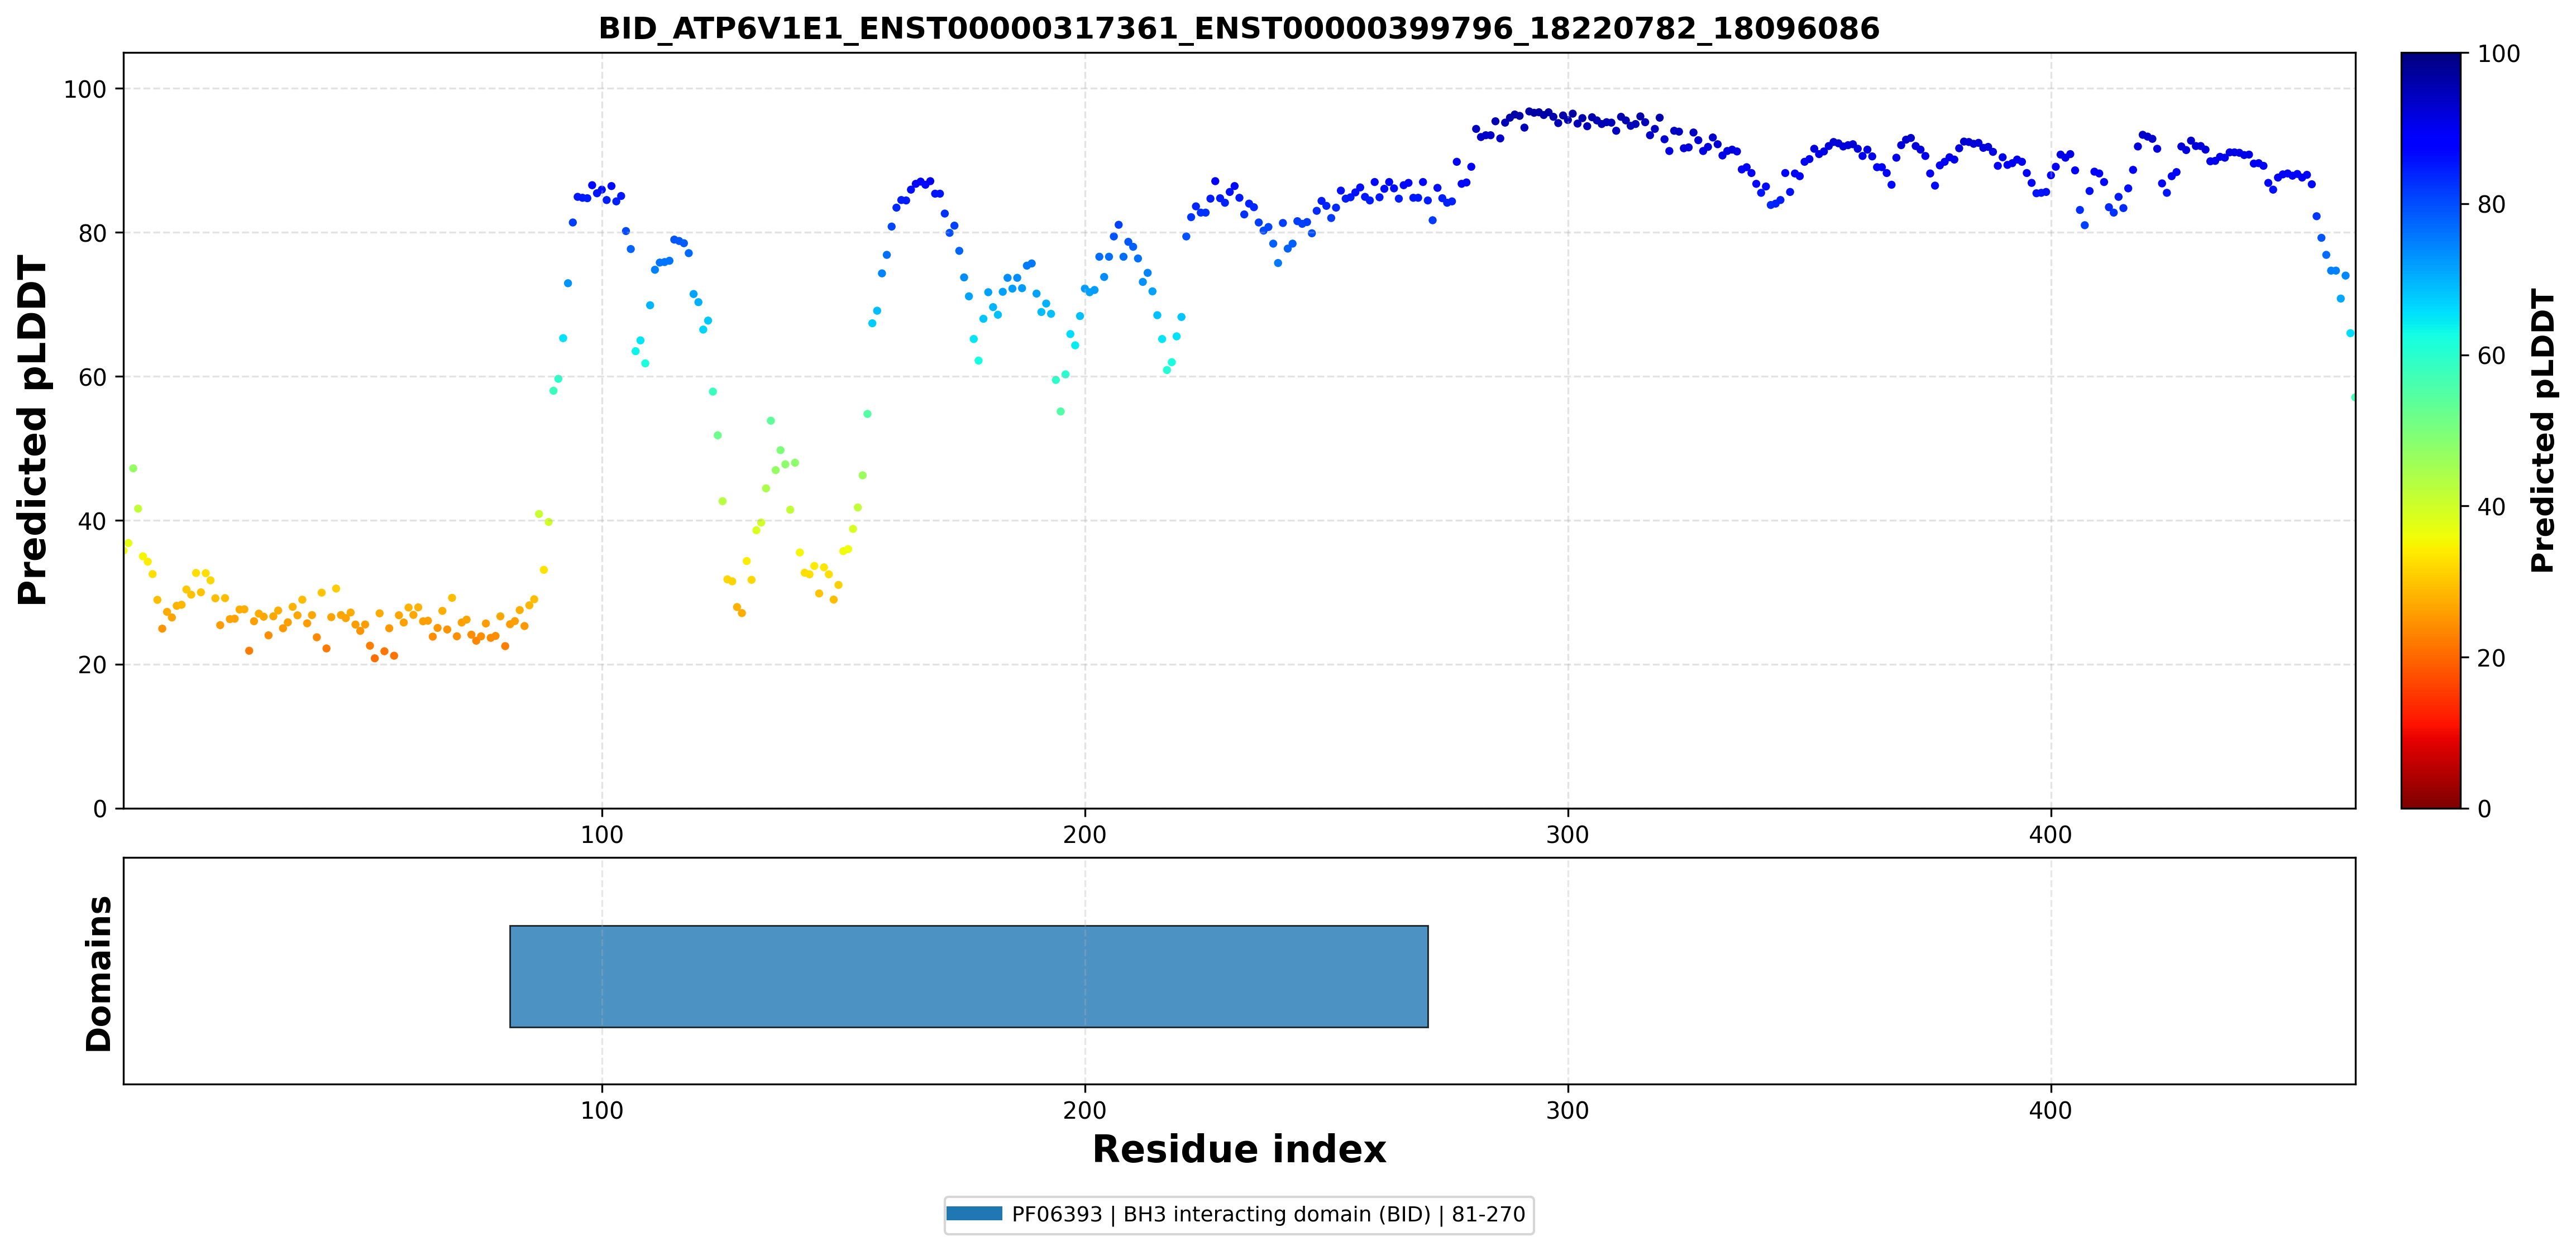The width and height of the screenshot is (2576, 1251).
Task: Click the y-axis tick label 20
Action: point(92,665)
